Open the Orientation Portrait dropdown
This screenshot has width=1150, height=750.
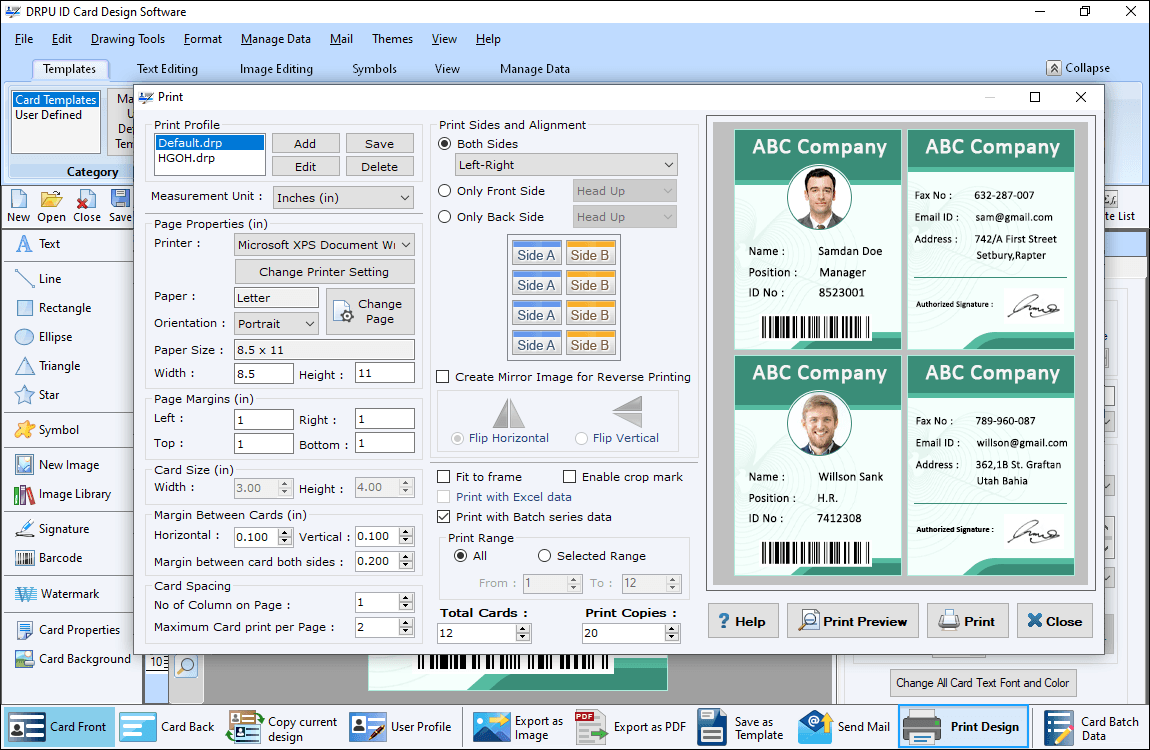[x=276, y=323]
